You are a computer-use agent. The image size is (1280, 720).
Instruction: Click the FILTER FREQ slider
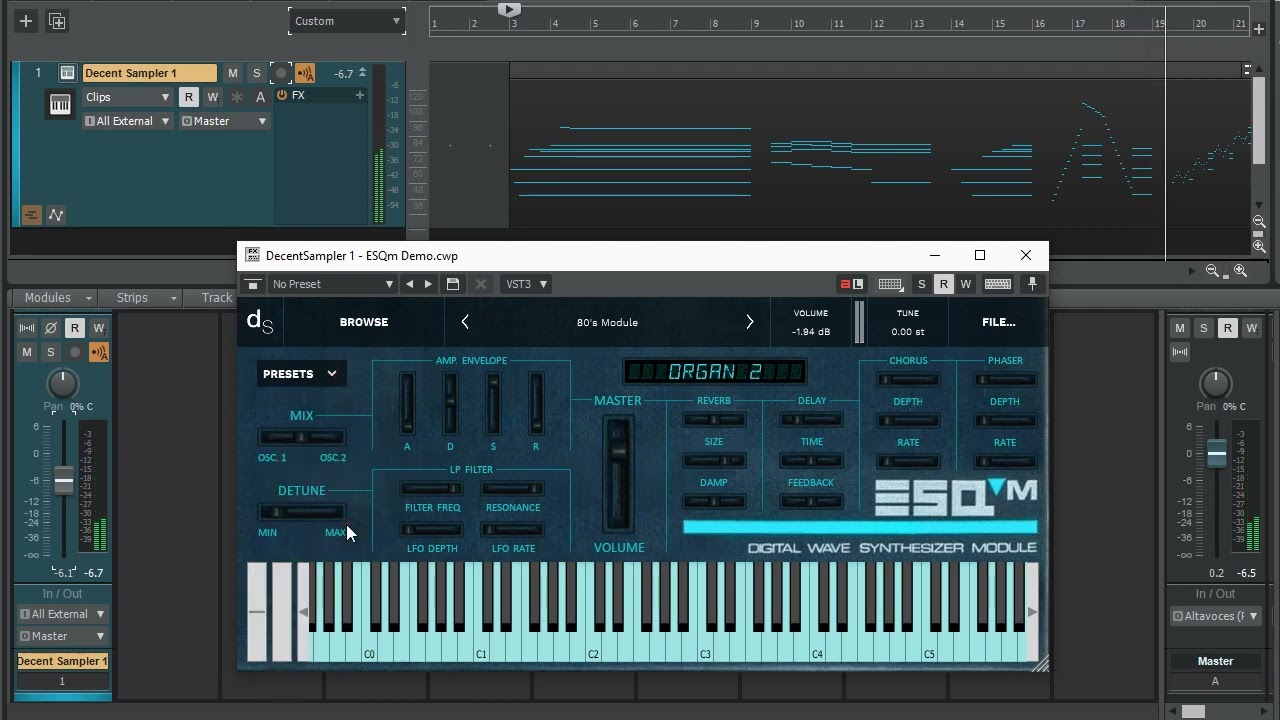coord(432,489)
